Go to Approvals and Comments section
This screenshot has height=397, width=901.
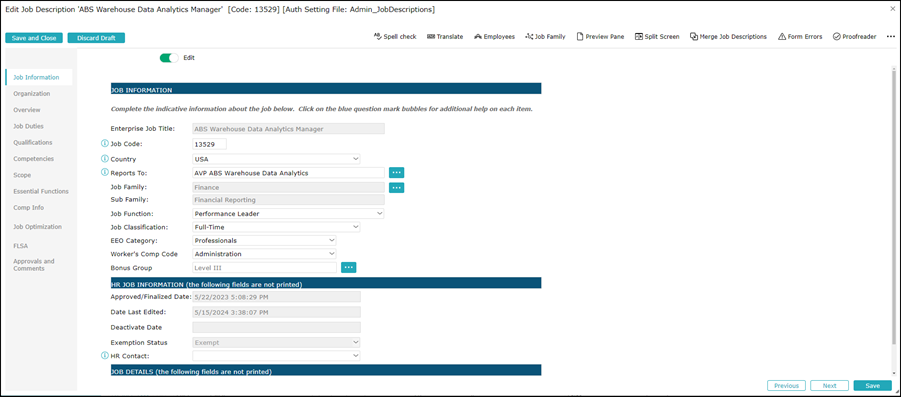[34, 265]
